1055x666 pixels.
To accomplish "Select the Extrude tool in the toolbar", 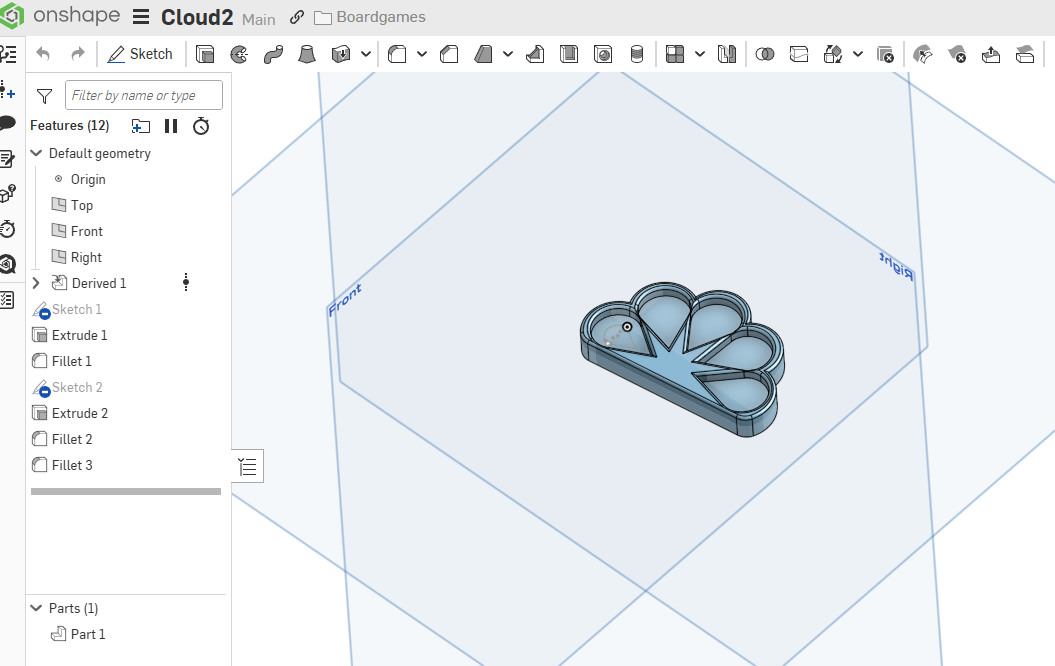I will pyautogui.click(x=205, y=54).
